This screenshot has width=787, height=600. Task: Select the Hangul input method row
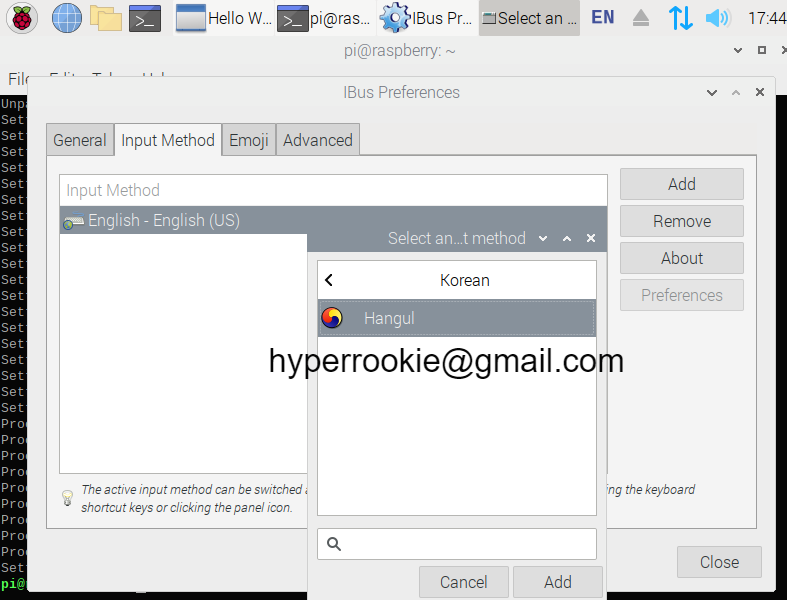[457, 318]
